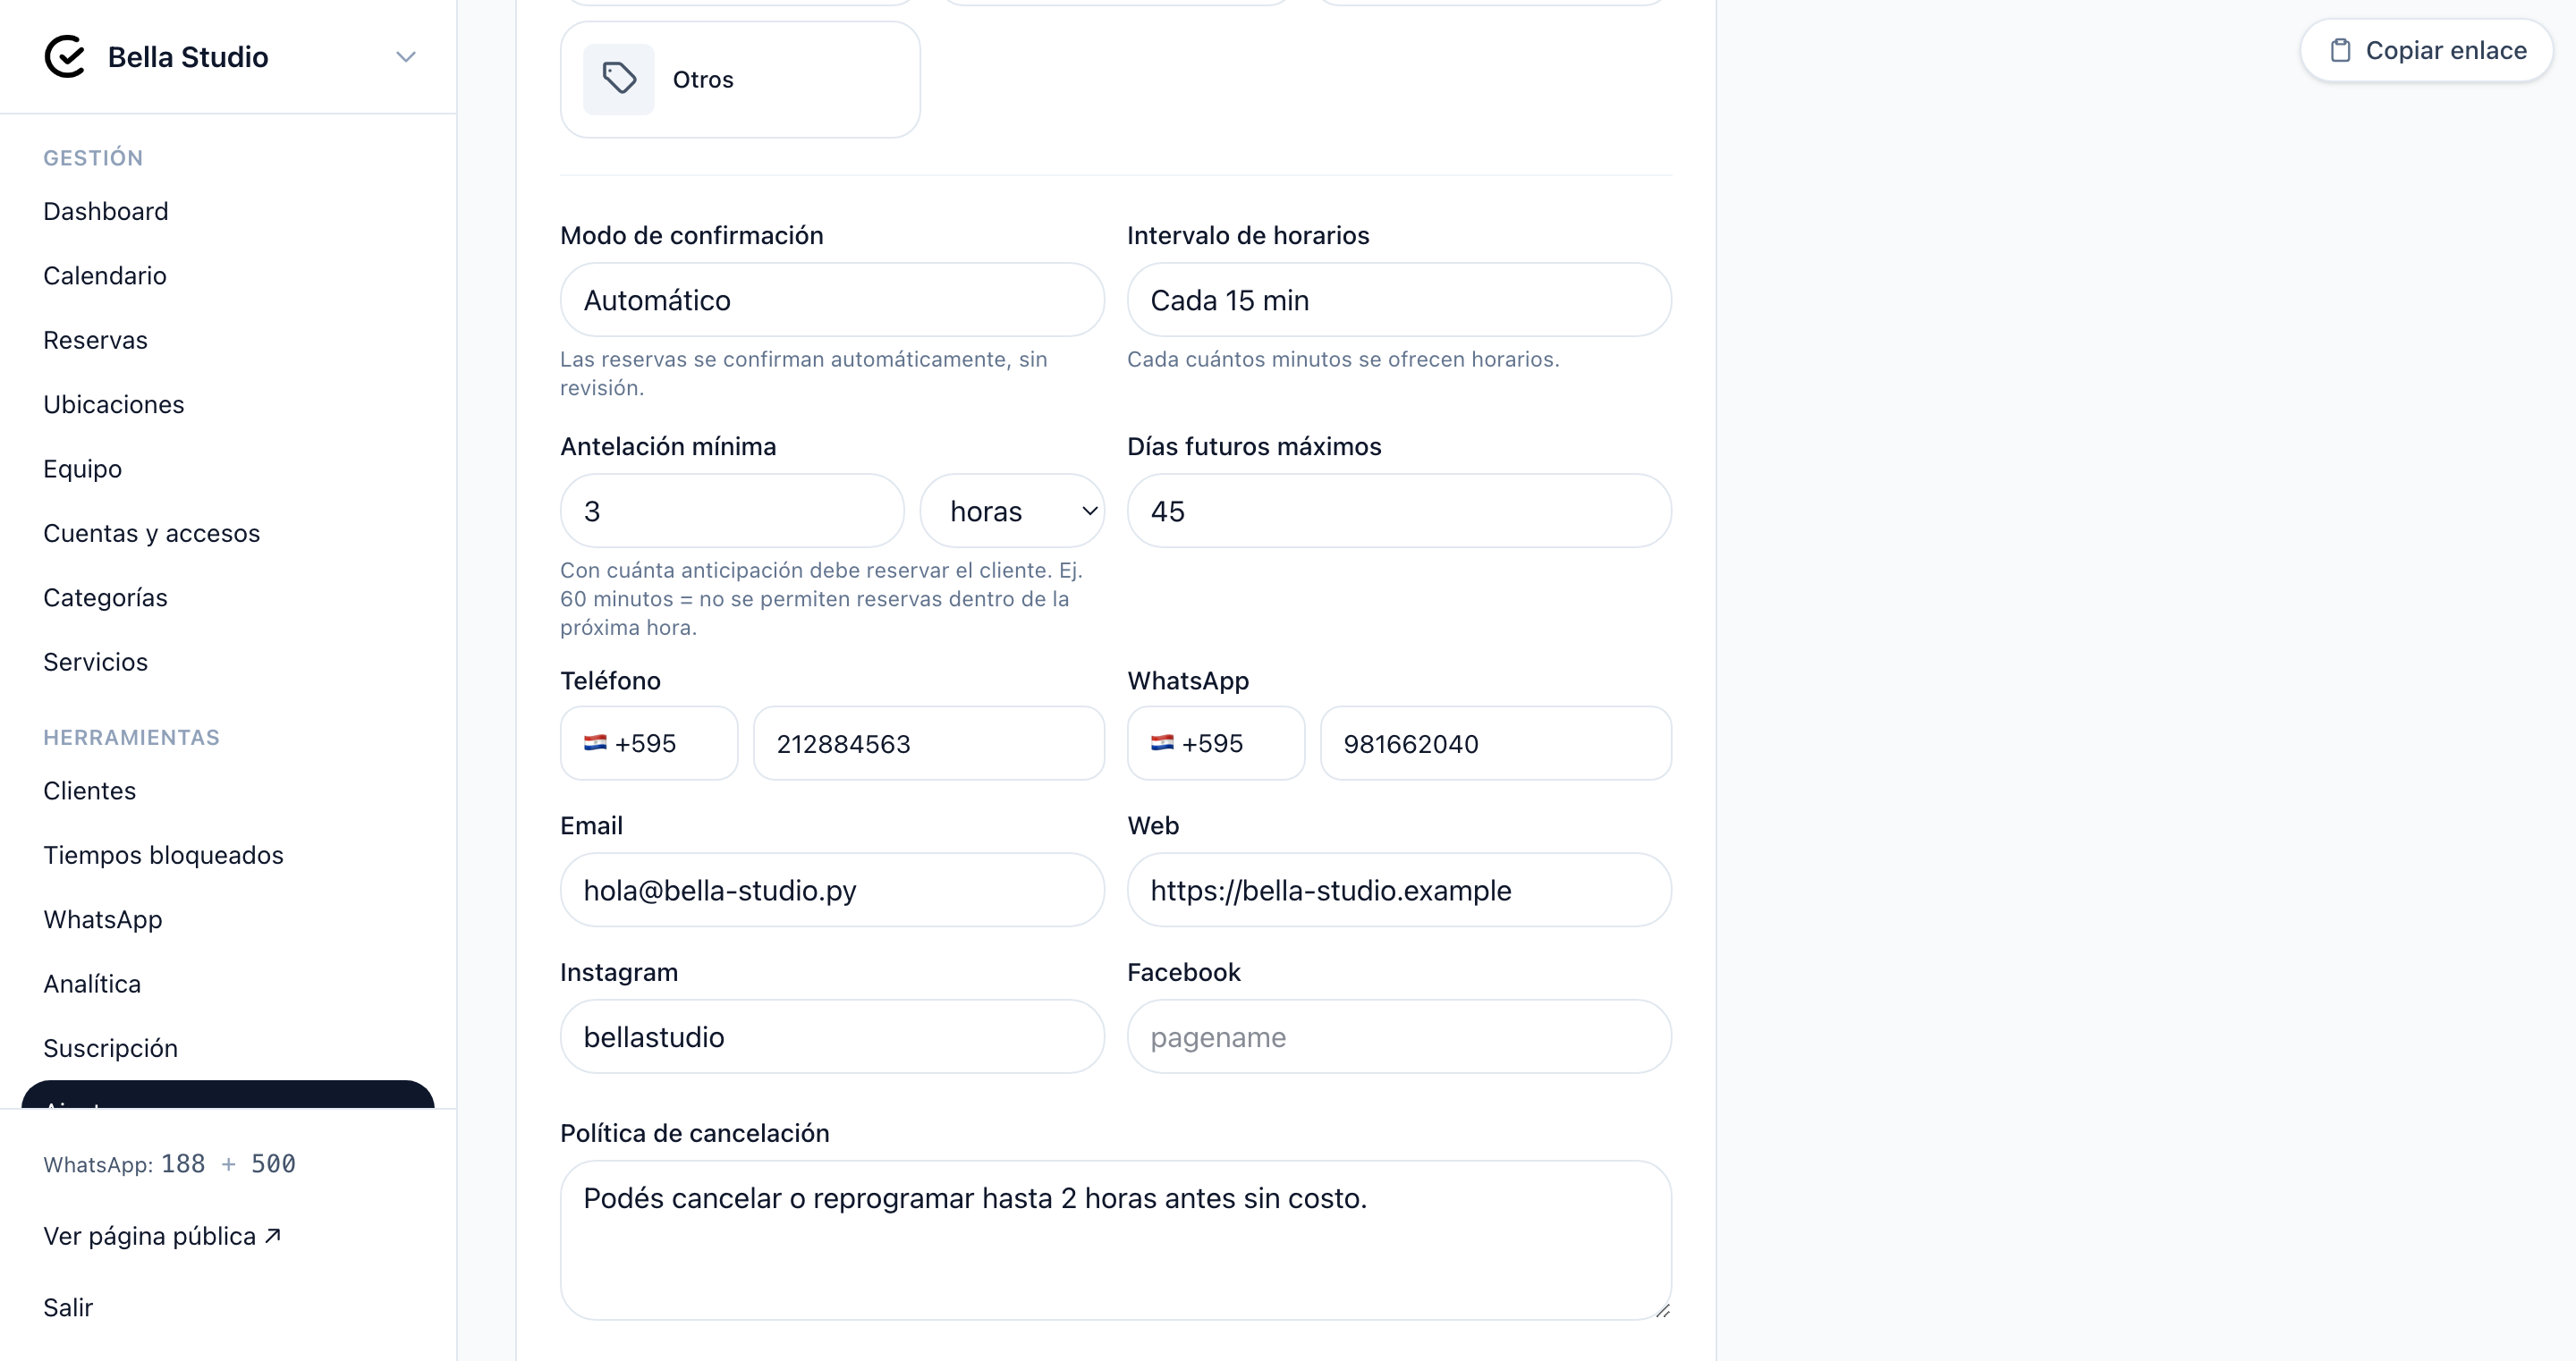Click the Antelación mínima number field
This screenshot has width=2576, height=1361.
pos(732,511)
